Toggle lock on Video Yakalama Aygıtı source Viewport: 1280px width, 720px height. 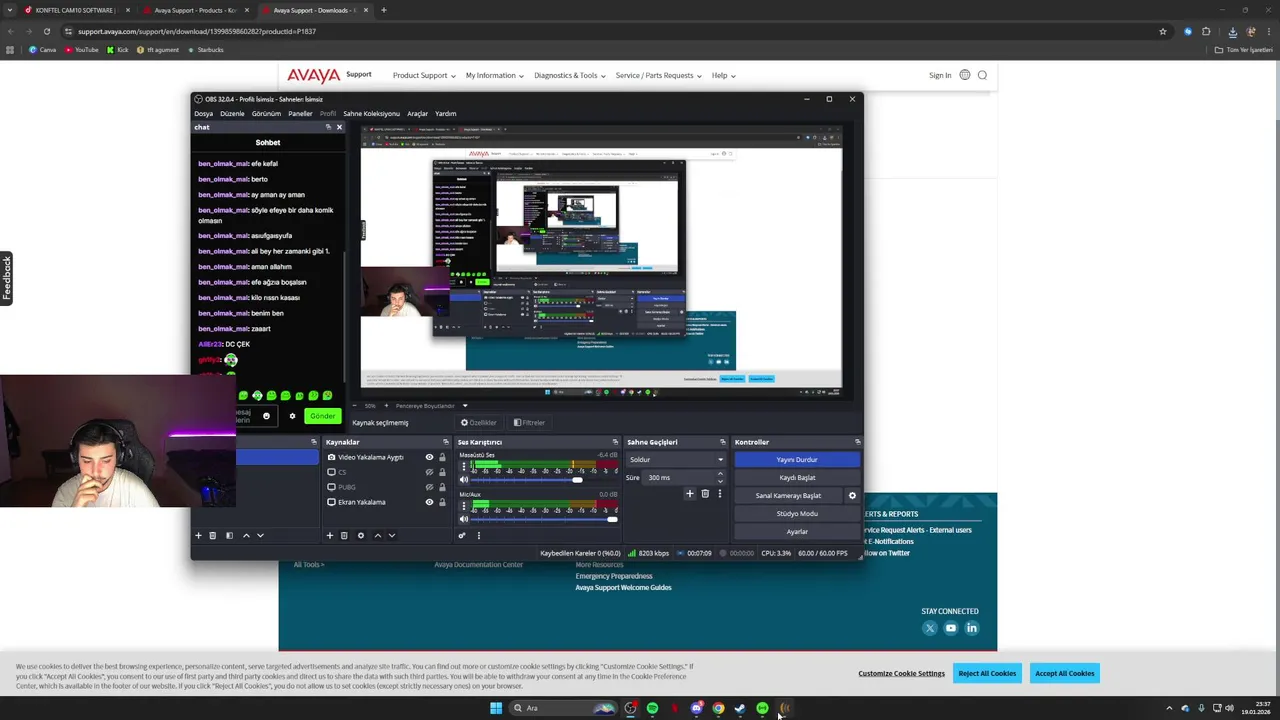442,457
